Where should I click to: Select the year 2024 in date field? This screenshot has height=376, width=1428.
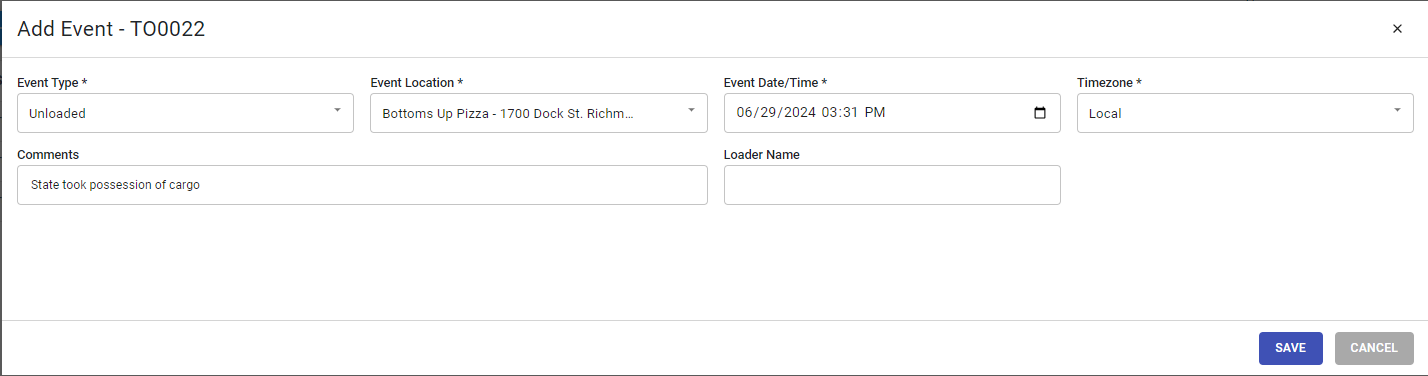point(799,113)
